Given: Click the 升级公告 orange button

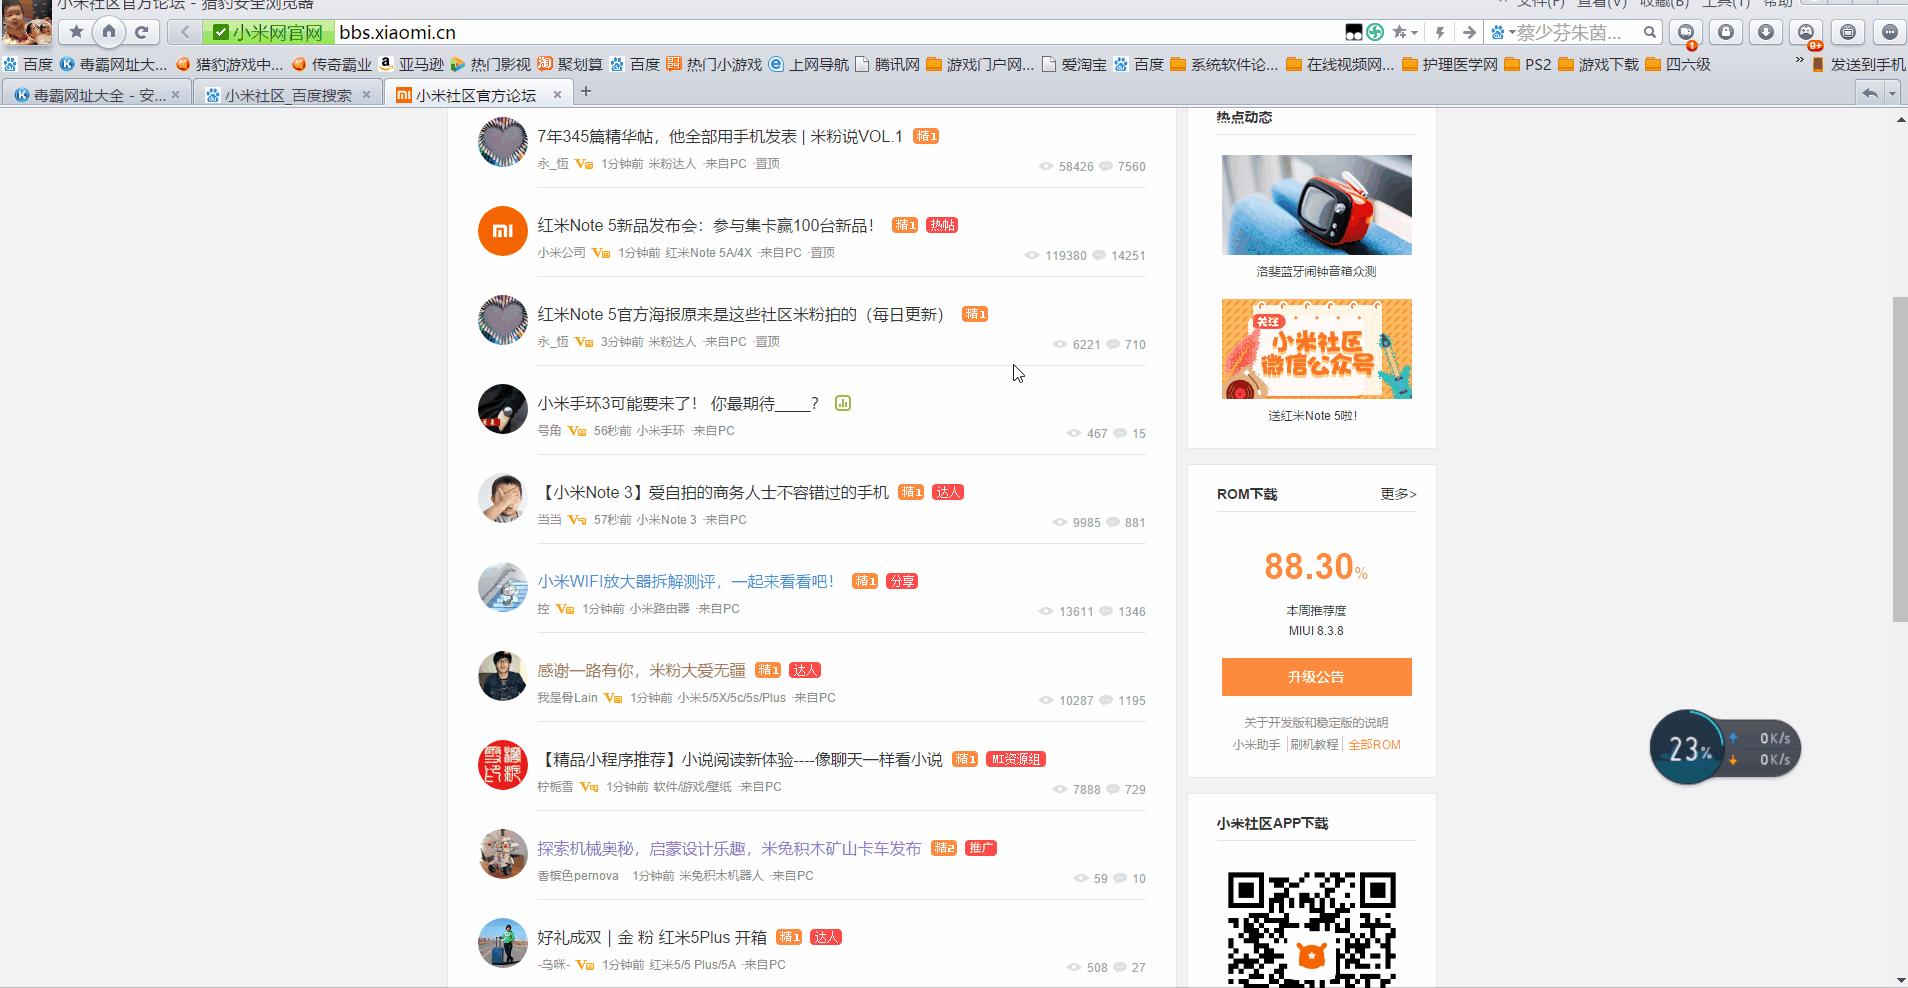Looking at the screenshot, I should [x=1316, y=677].
